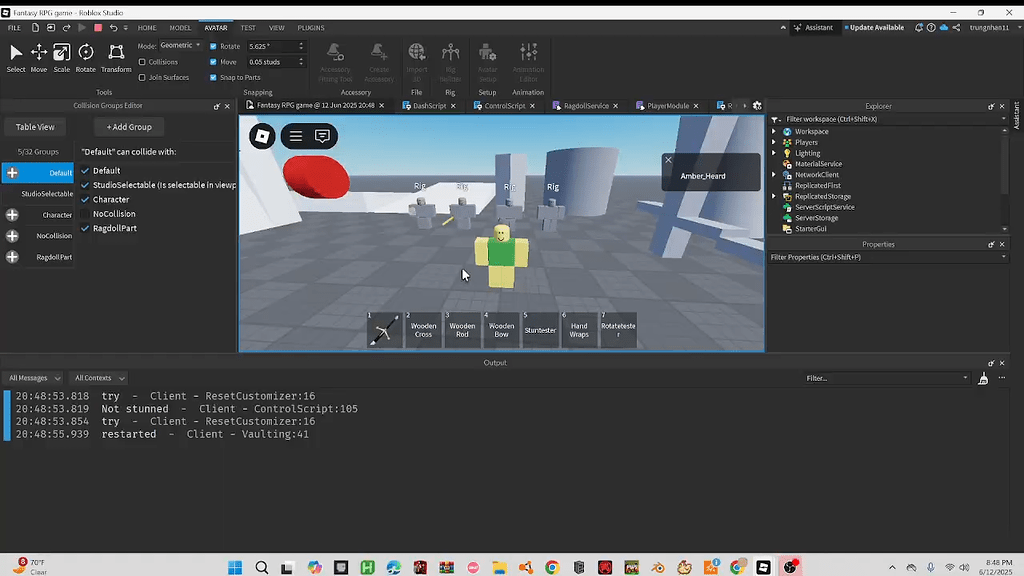The image size is (1024, 576).
Task: Switch to the PLUGINS ribbon tab
Action: tap(311, 28)
